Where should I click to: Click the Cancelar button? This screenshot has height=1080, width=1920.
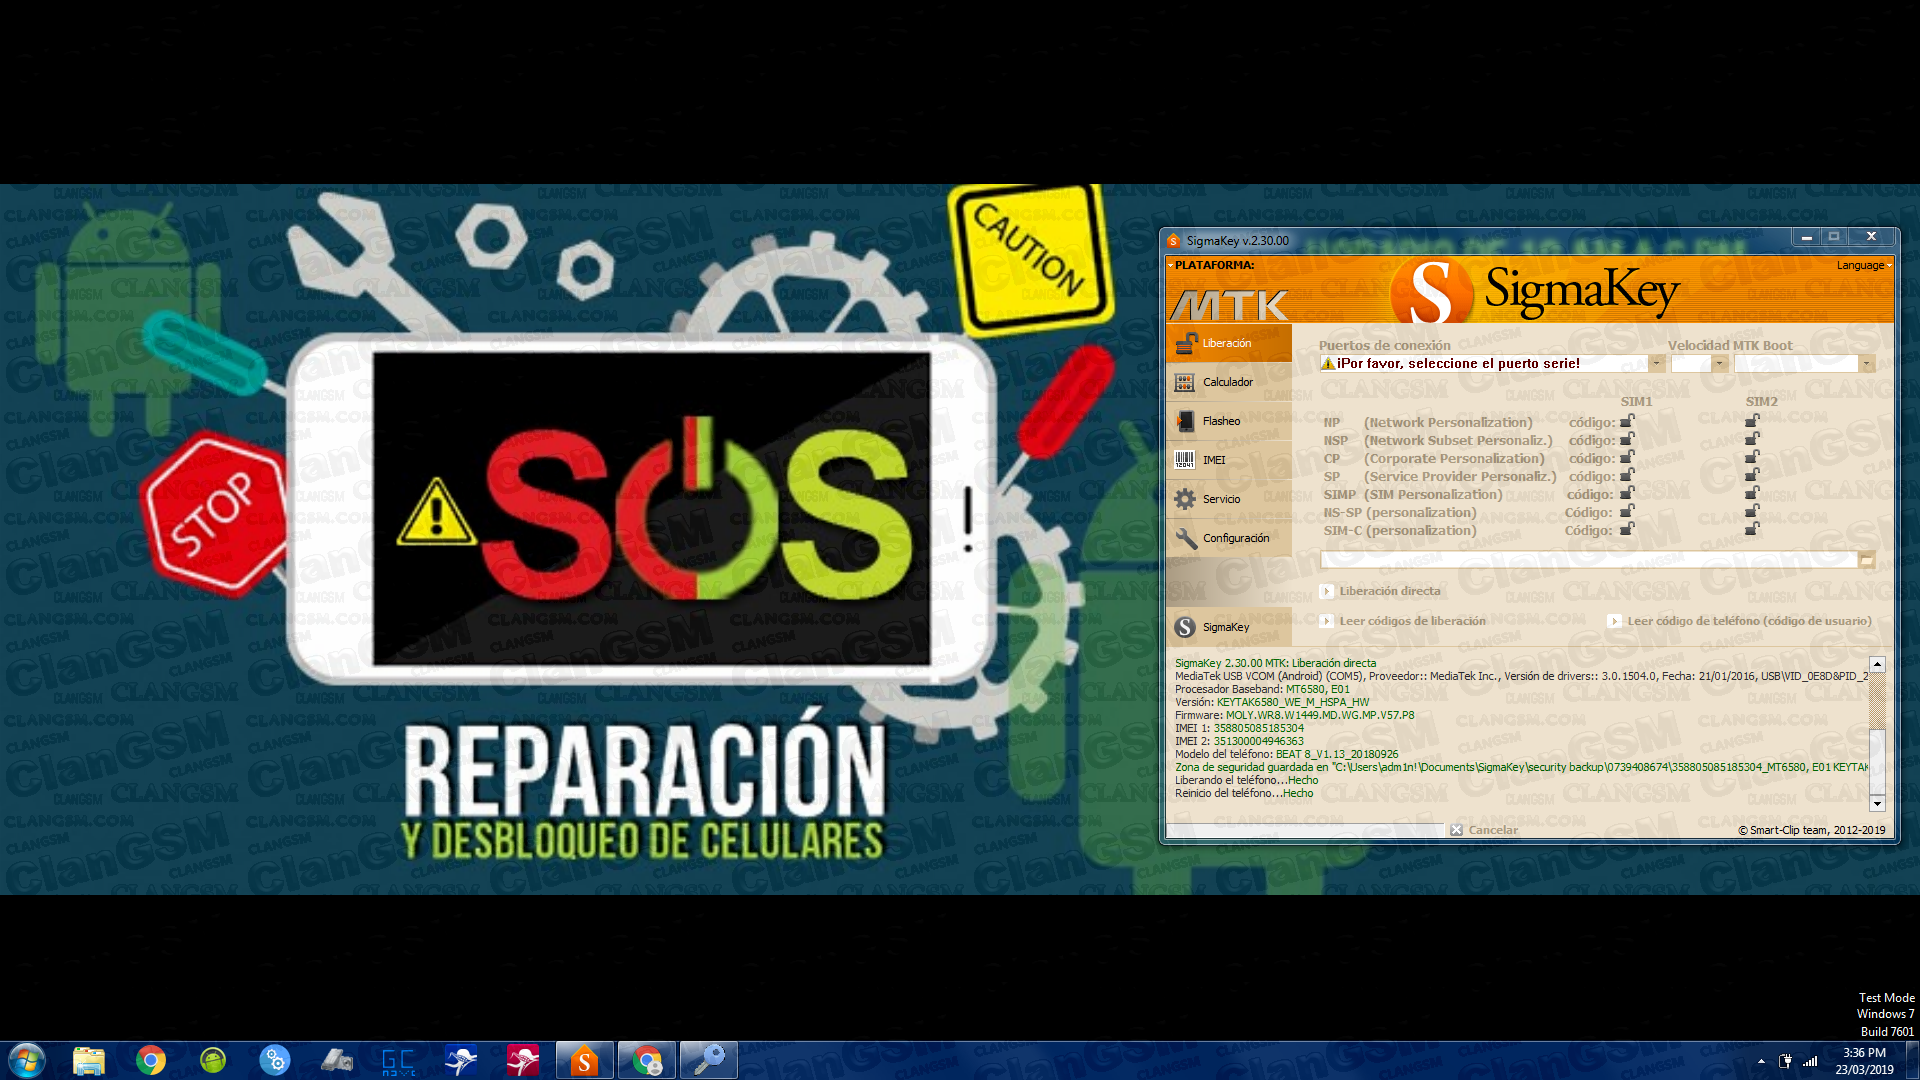coord(1484,830)
